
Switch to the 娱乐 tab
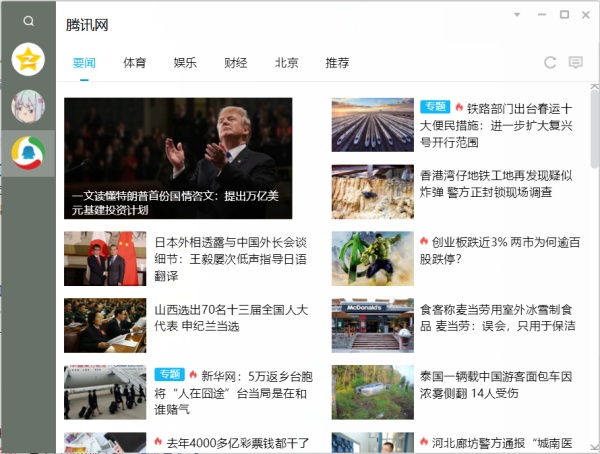[x=185, y=63]
